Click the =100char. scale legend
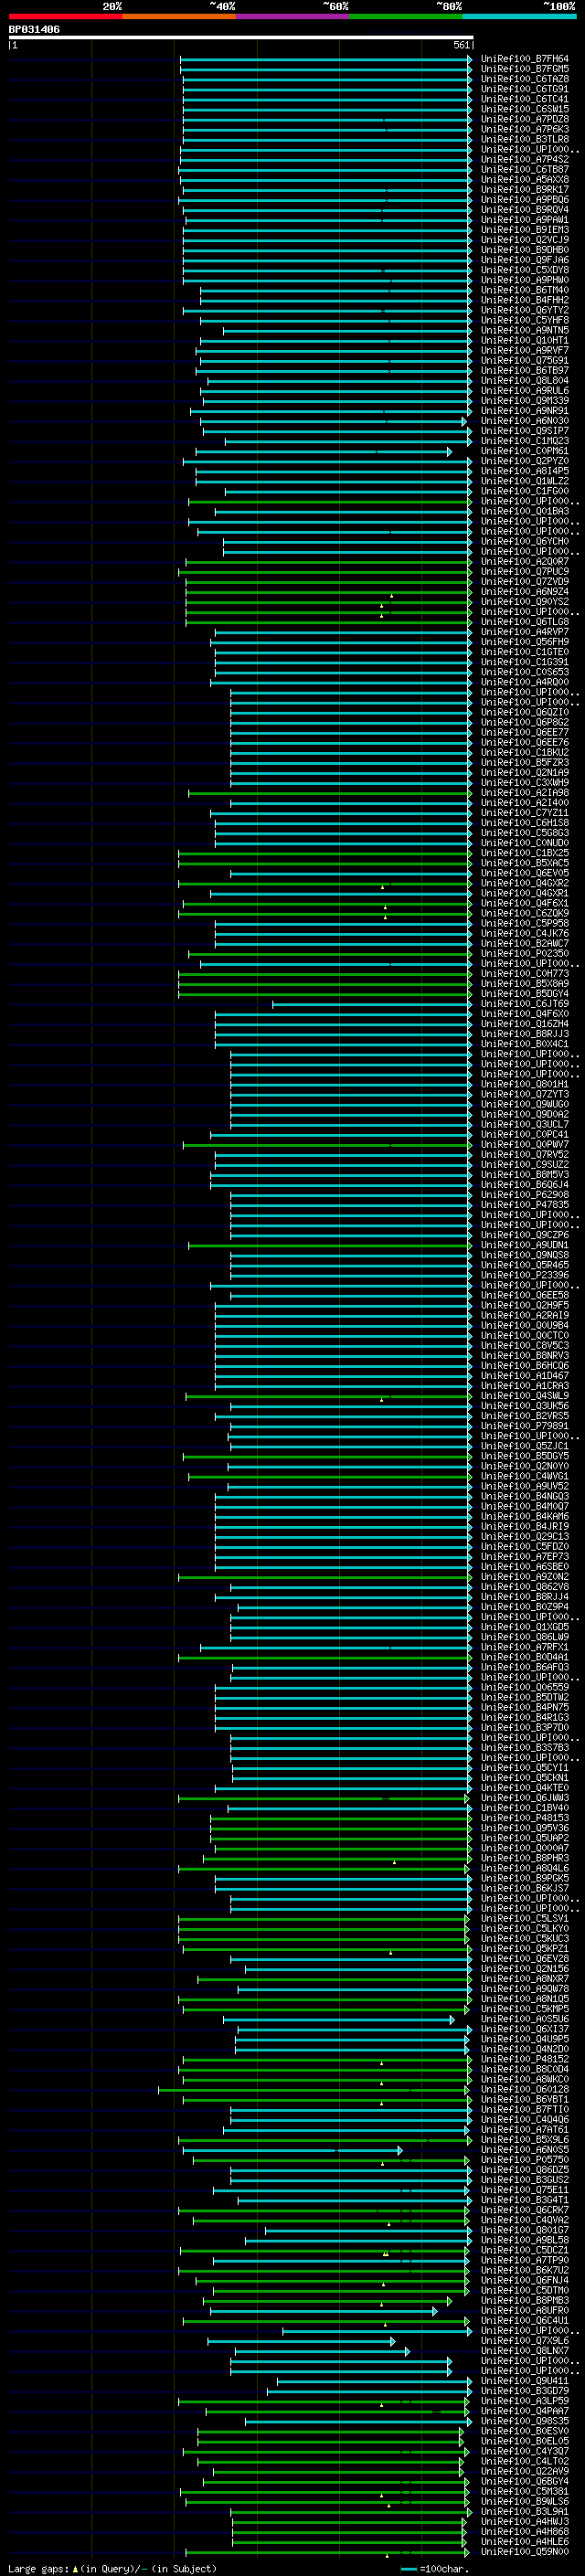The height and width of the screenshot is (2576, 585). tap(436, 2569)
